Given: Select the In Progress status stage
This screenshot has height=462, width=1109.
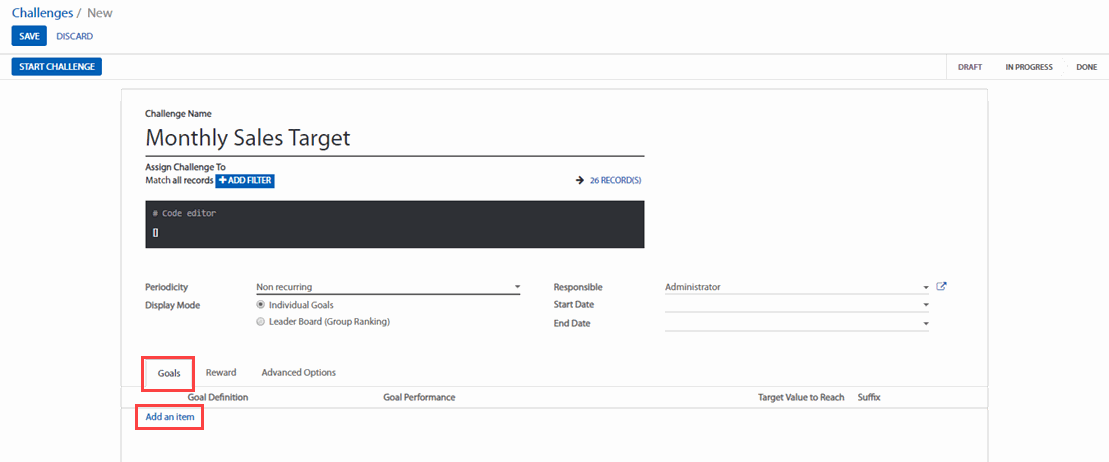Looking at the screenshot, I should click(1029, 67).
